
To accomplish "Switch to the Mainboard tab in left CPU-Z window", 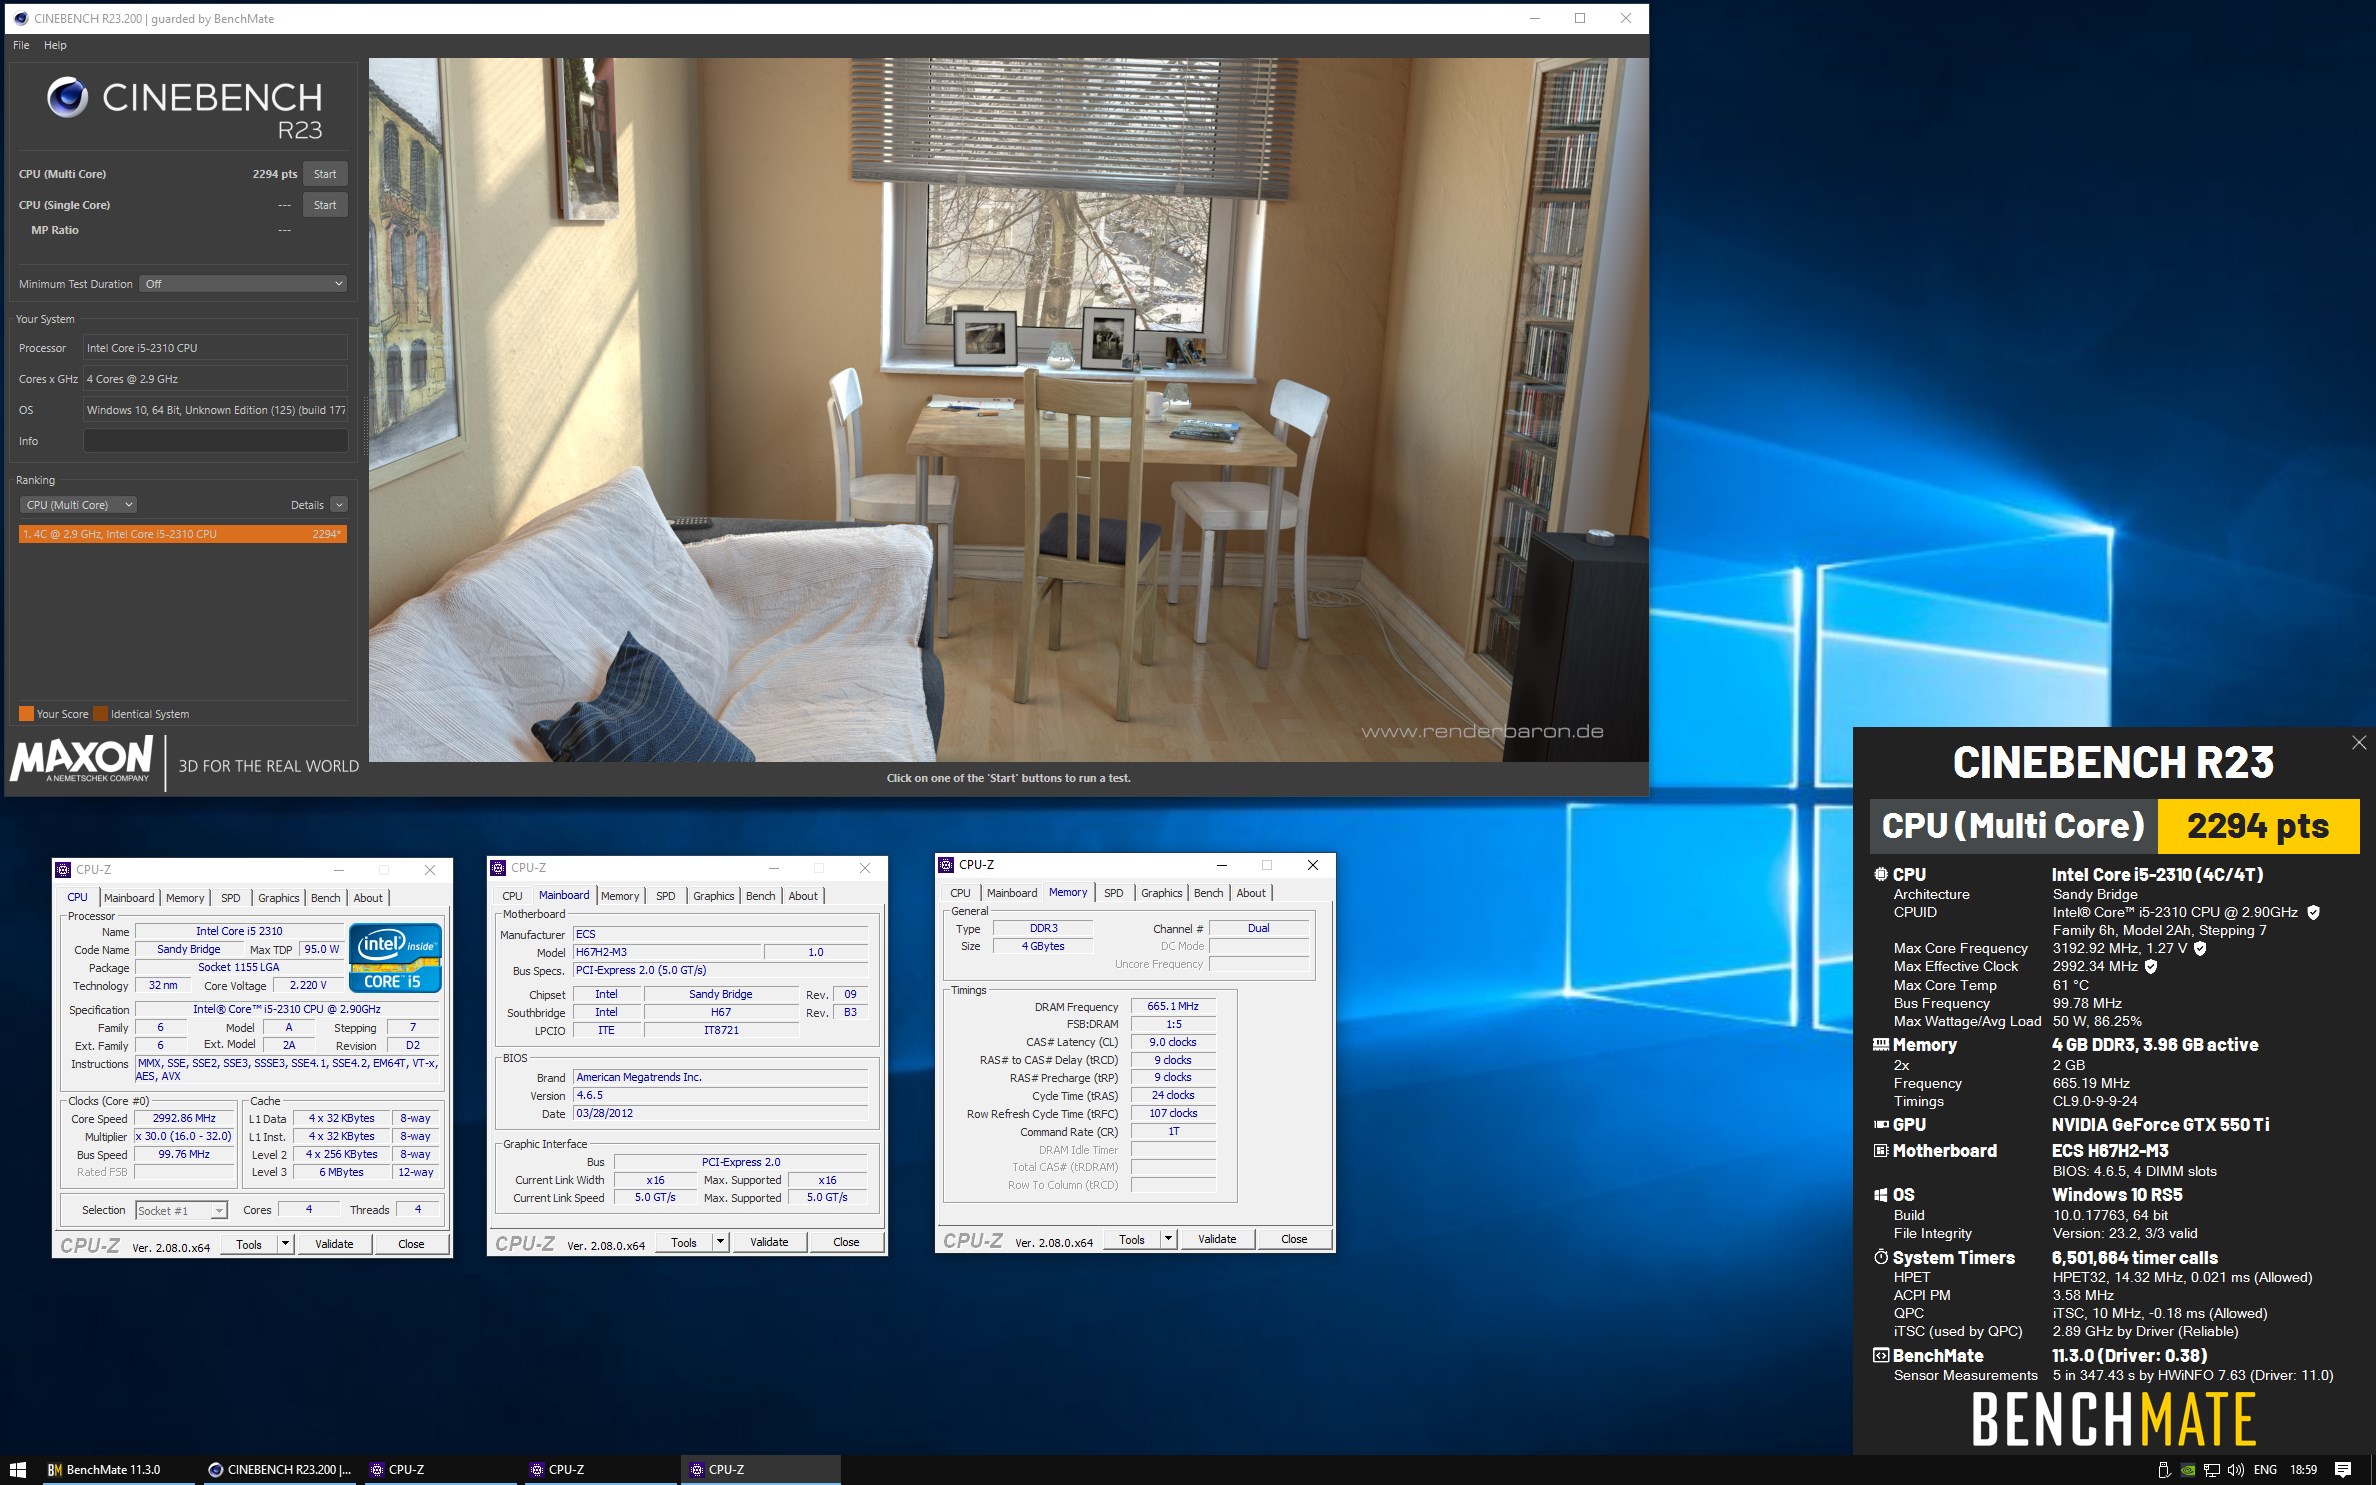I will [x=129, y=898].
